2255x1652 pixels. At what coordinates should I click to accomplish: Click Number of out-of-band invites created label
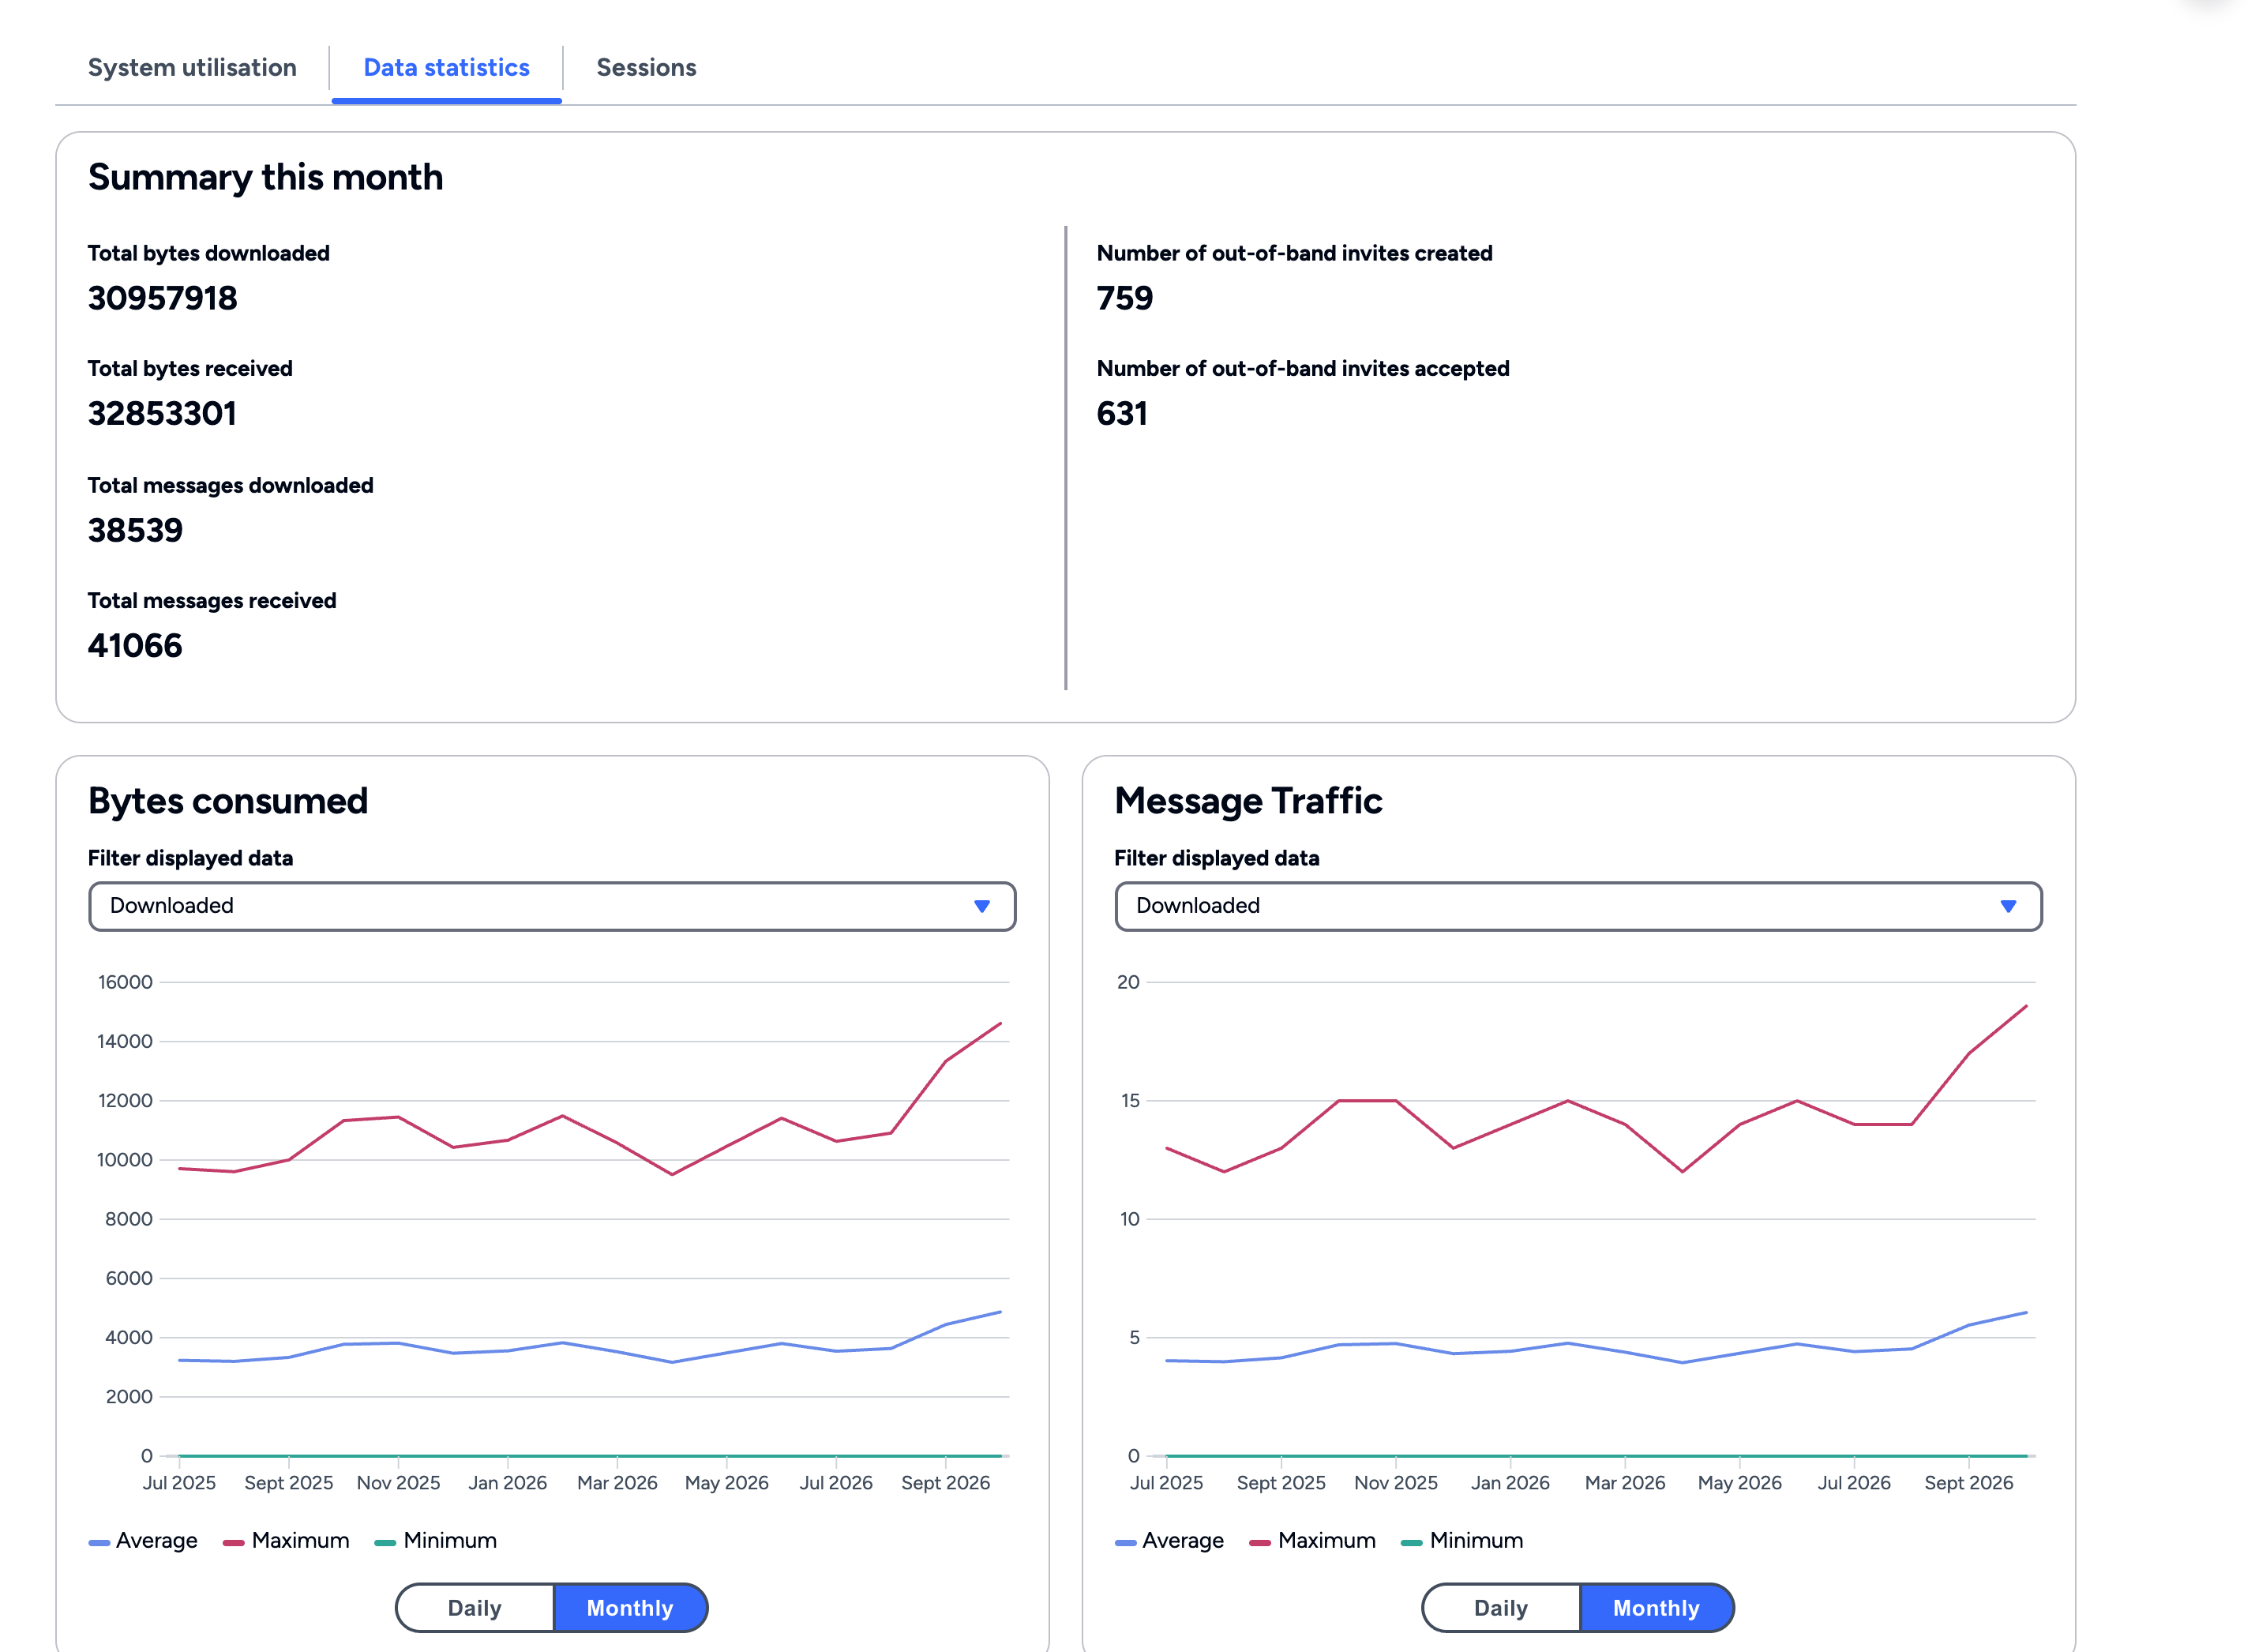click(x=1294, y=254)
